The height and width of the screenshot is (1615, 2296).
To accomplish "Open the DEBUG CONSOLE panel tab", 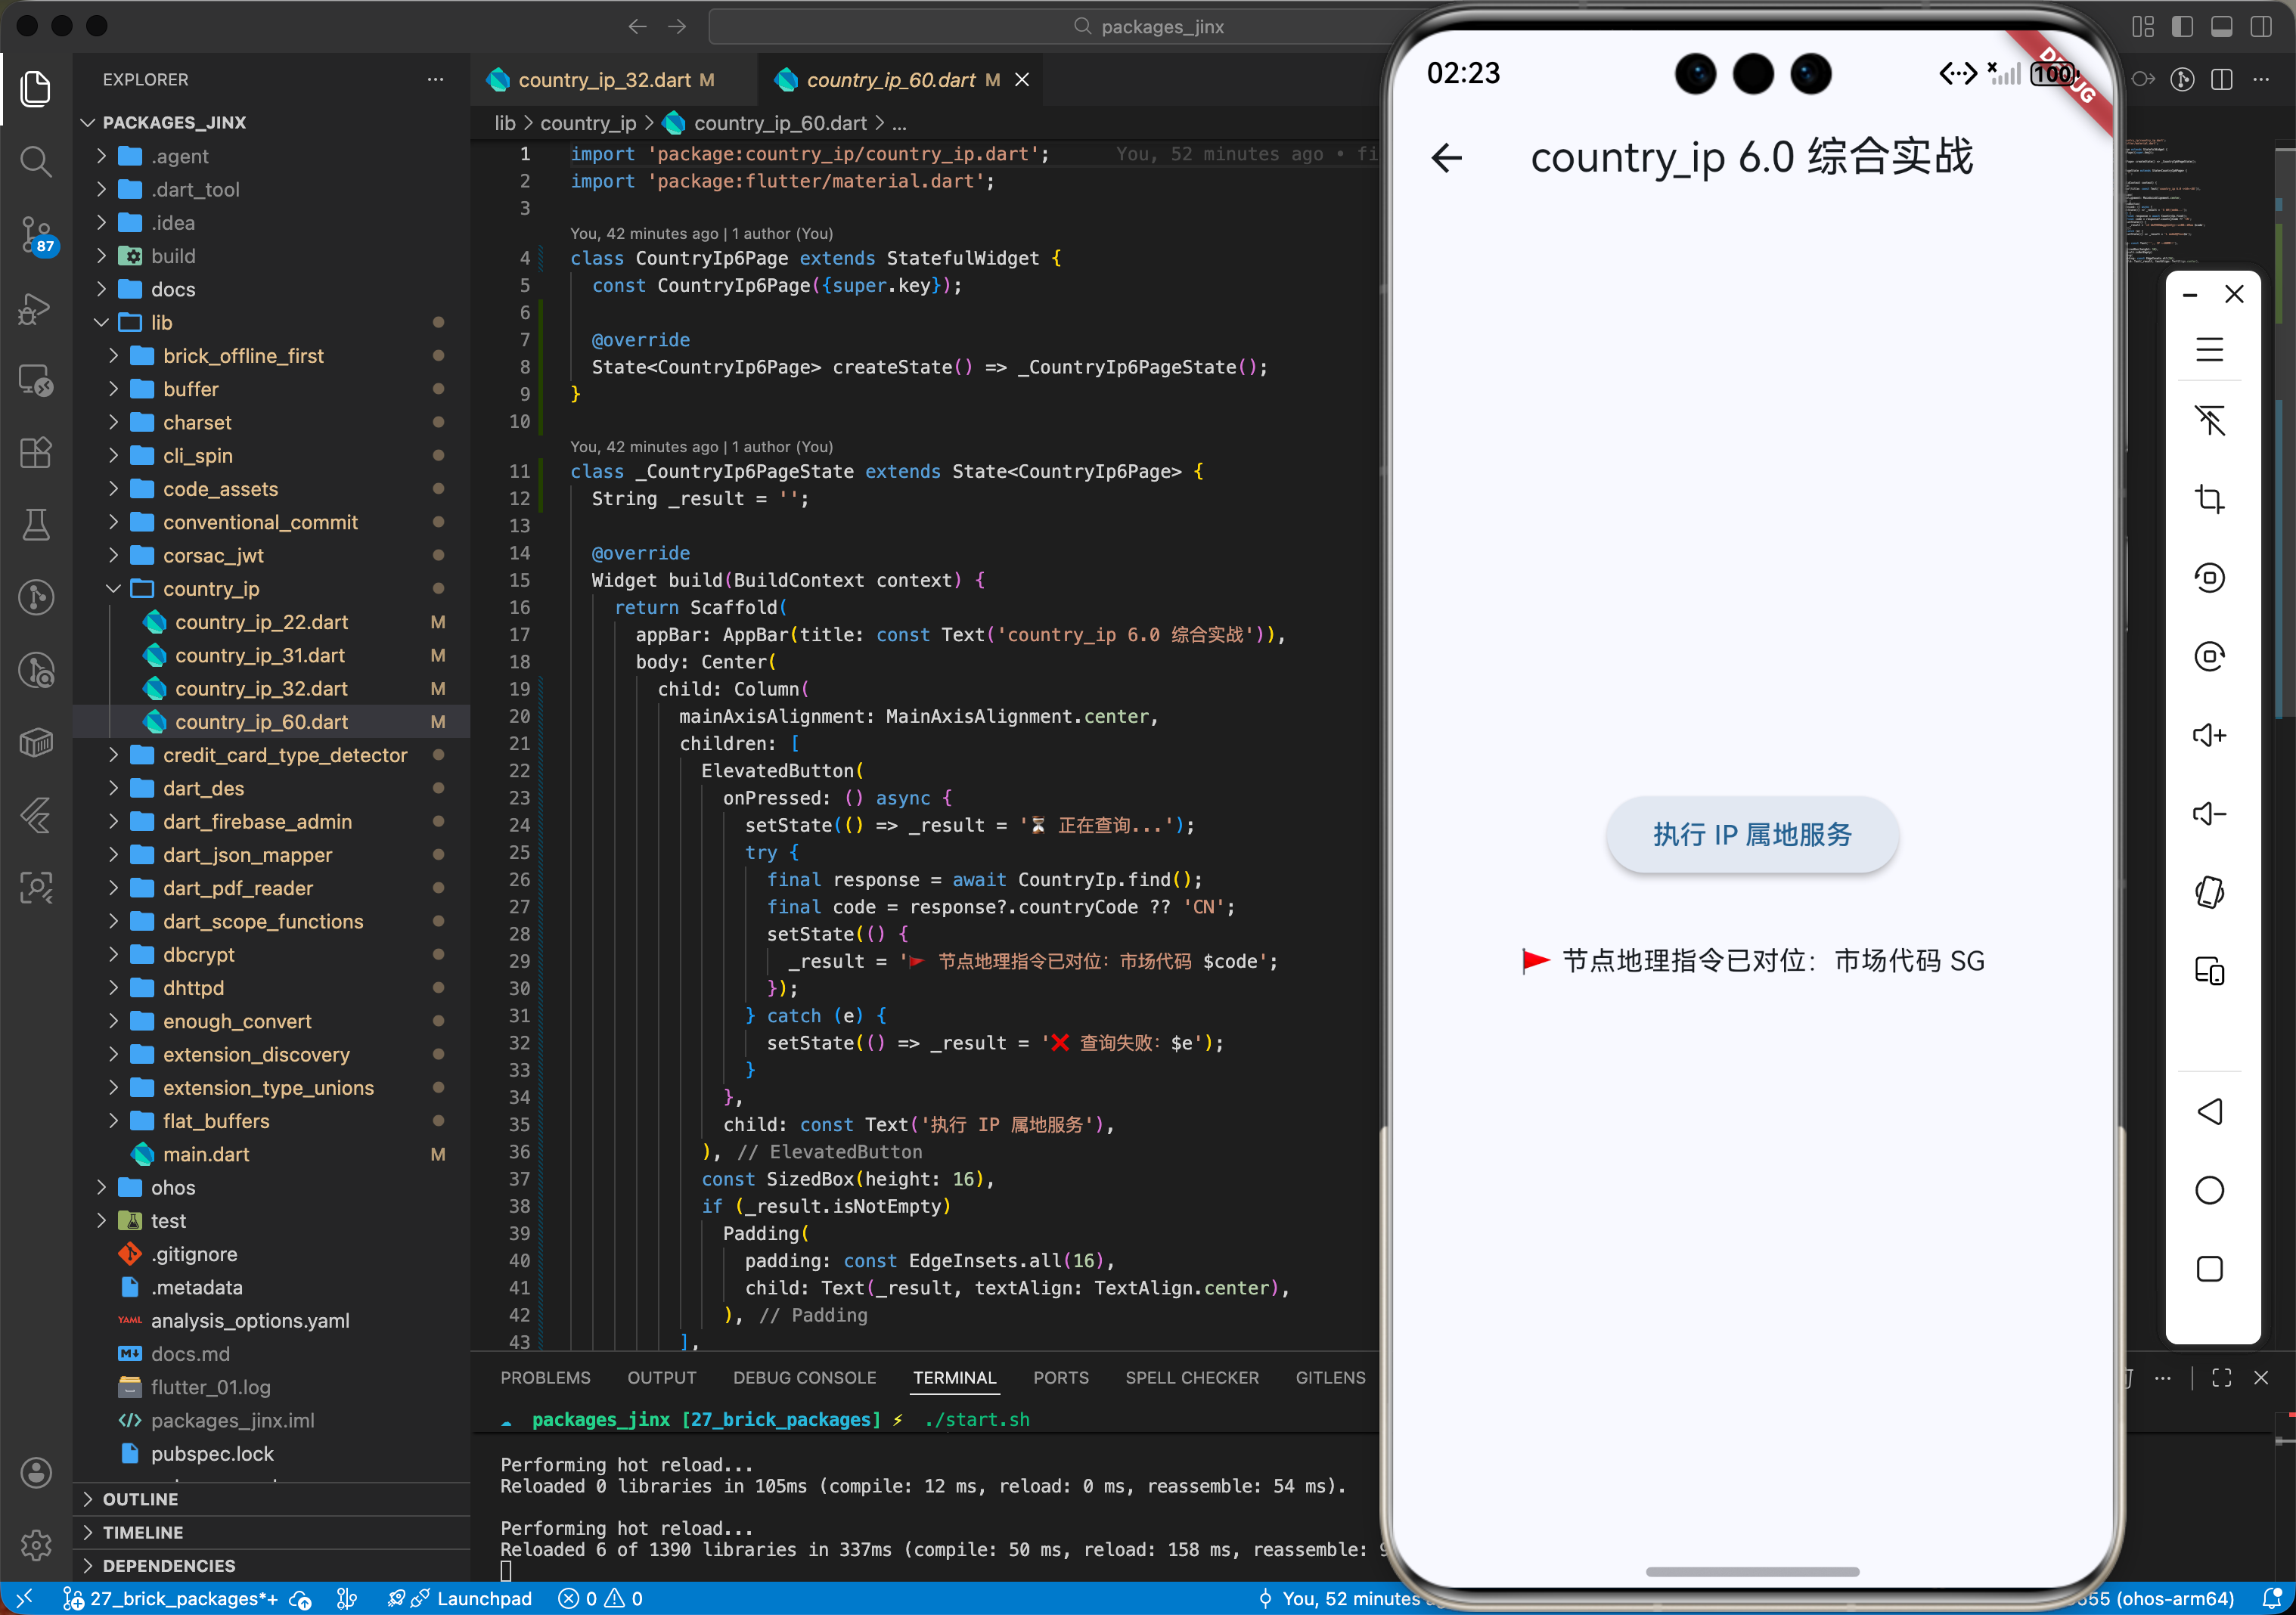I will [804, 1378].
